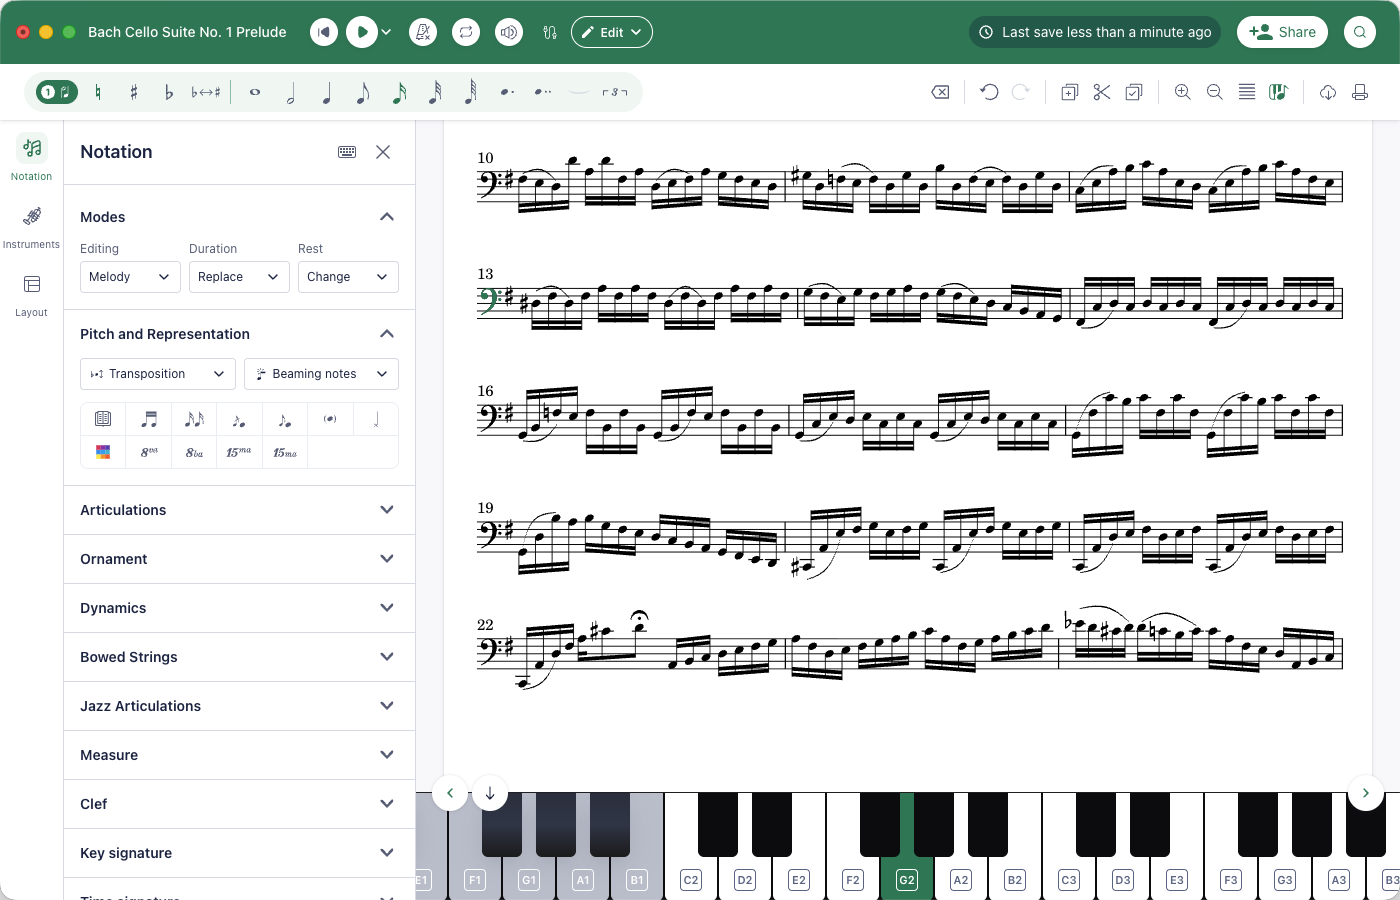Click the paste clipboard-check icon
The width and height of the screenshot is (1400, 900).
(1134, 92)
